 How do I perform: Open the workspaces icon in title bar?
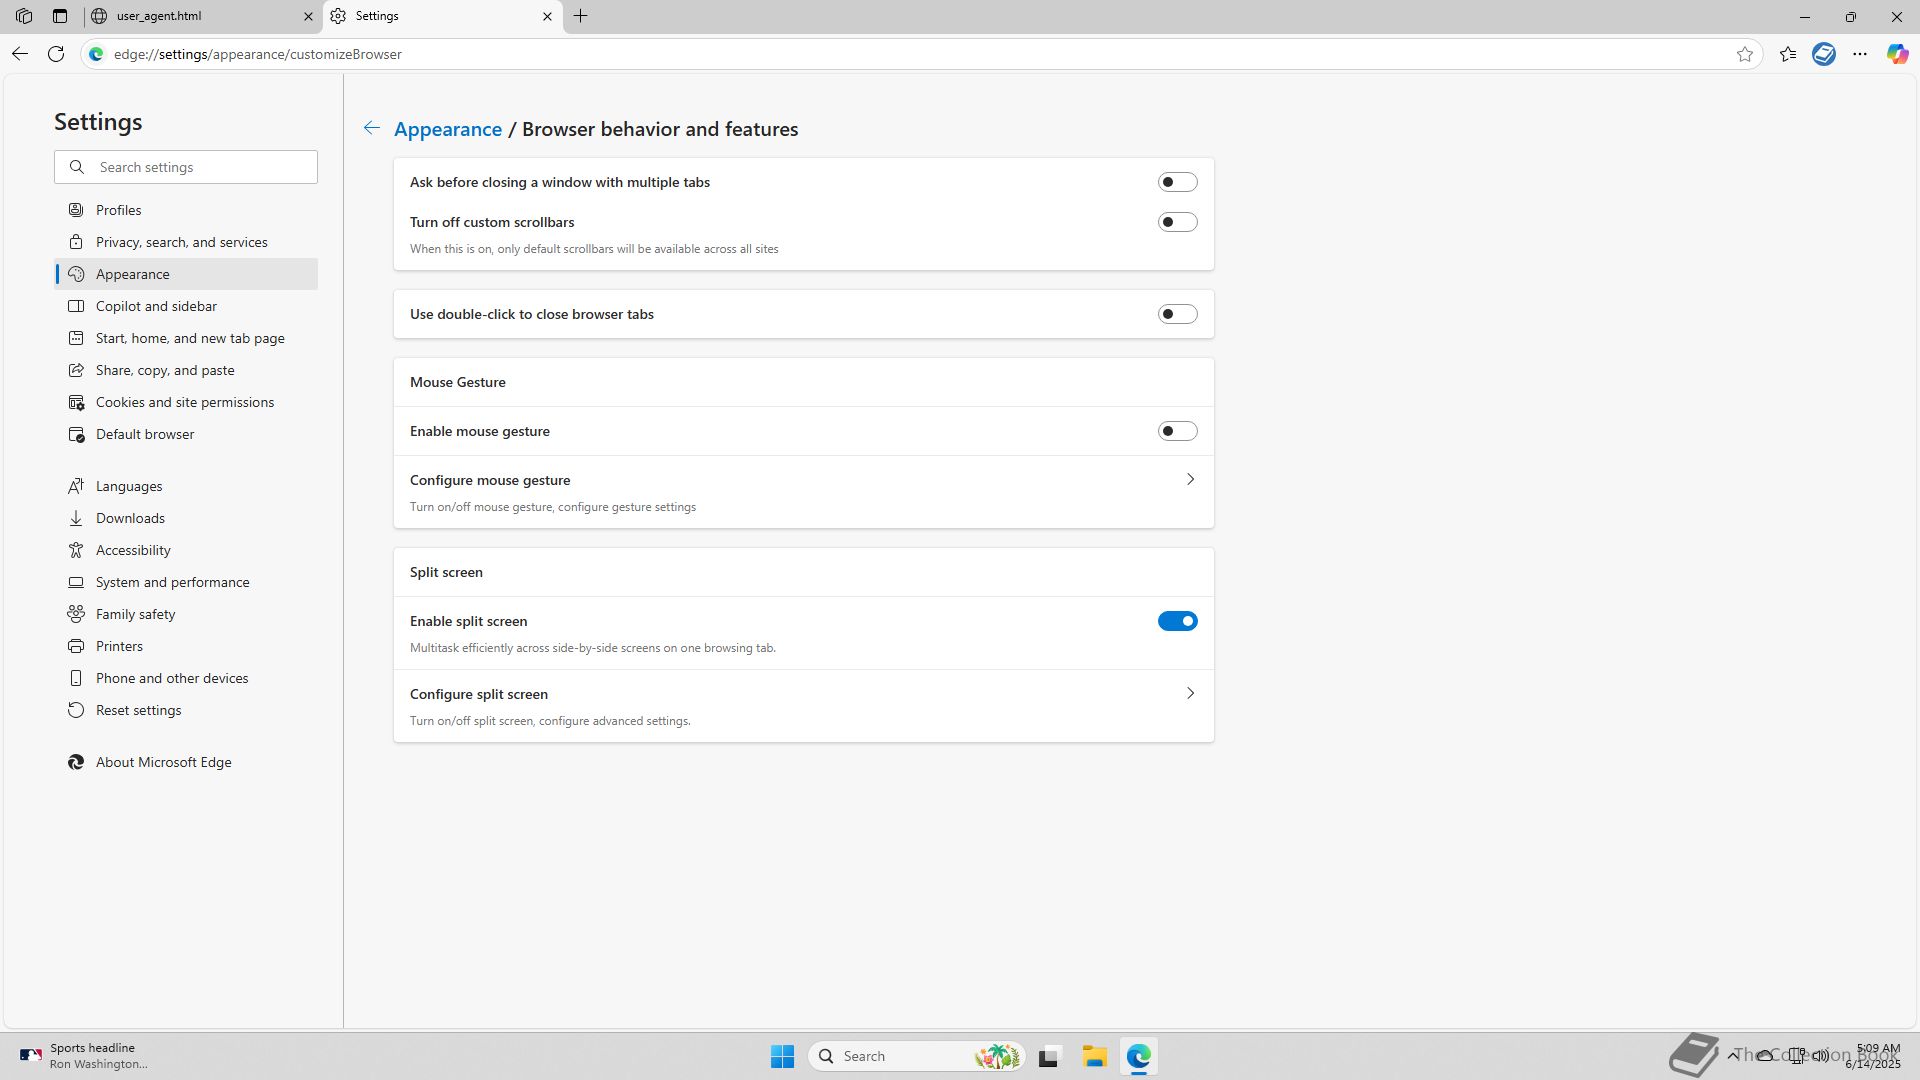coord(24,16)
